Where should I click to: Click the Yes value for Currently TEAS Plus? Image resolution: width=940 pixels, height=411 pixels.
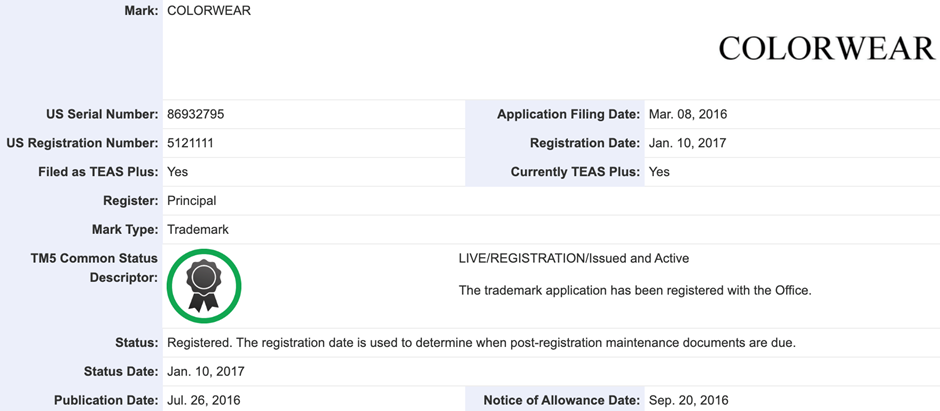click(658, 172)
